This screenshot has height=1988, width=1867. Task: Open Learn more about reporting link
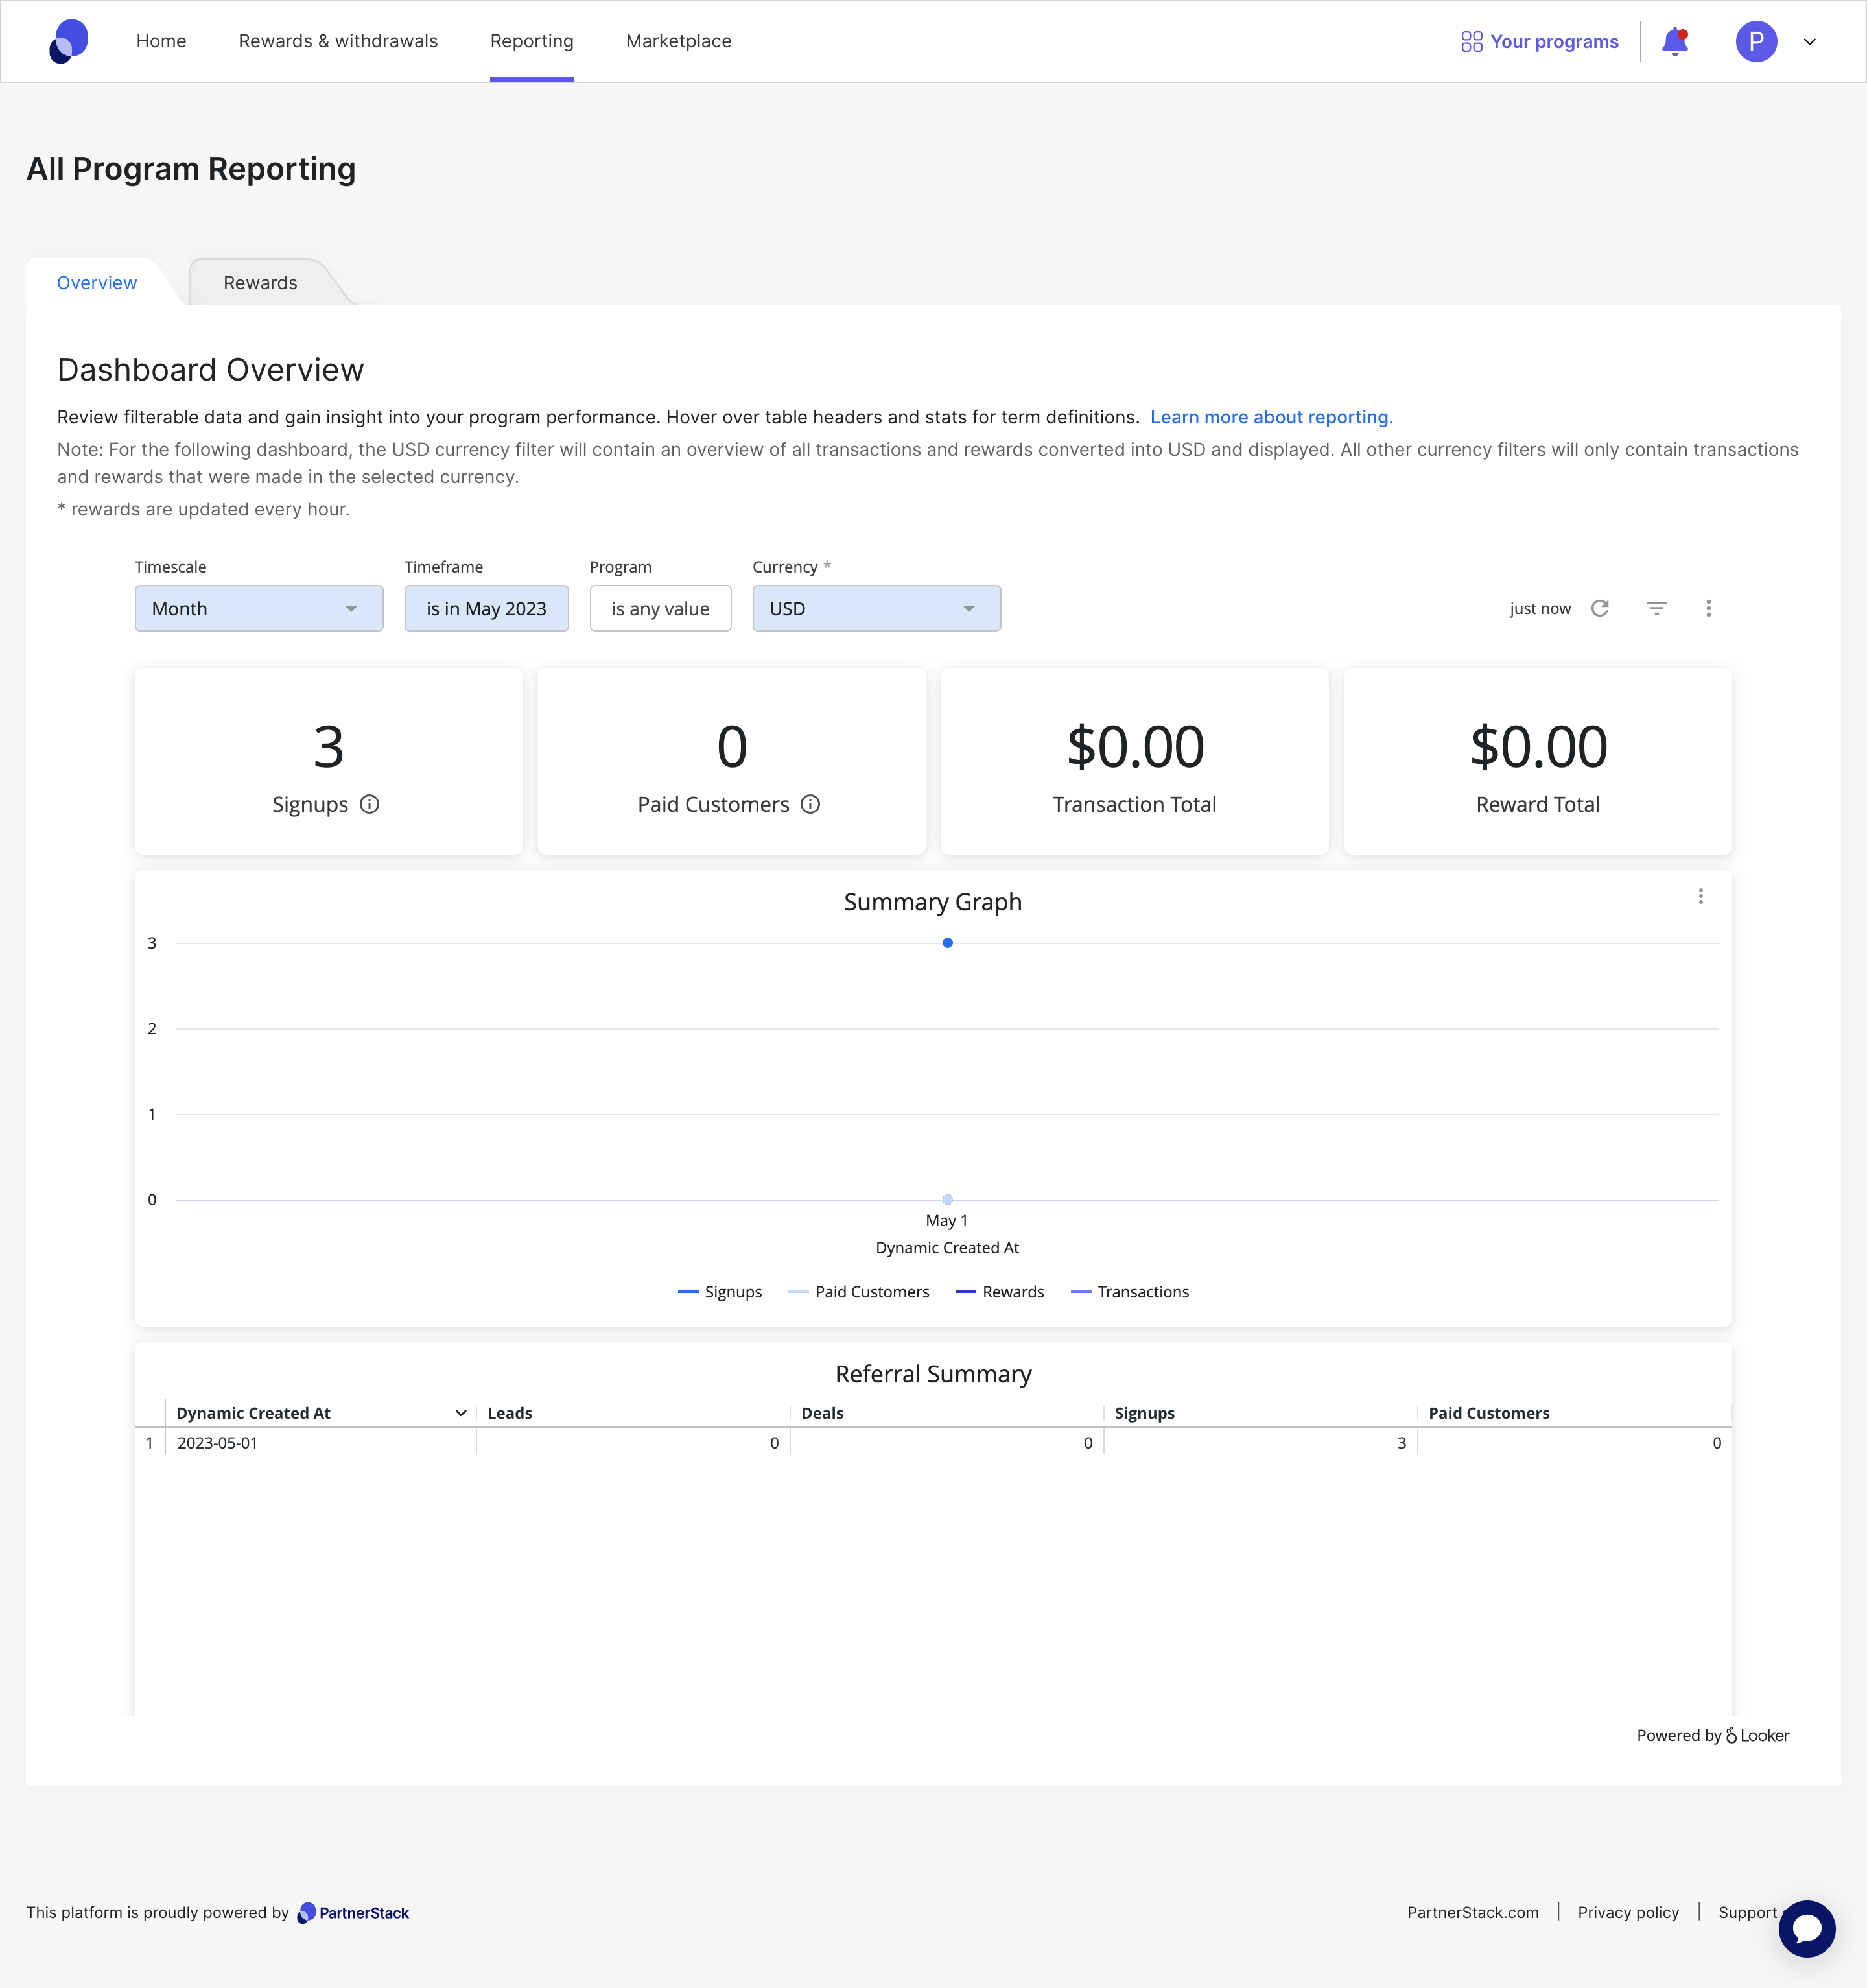click(1271, 417)
